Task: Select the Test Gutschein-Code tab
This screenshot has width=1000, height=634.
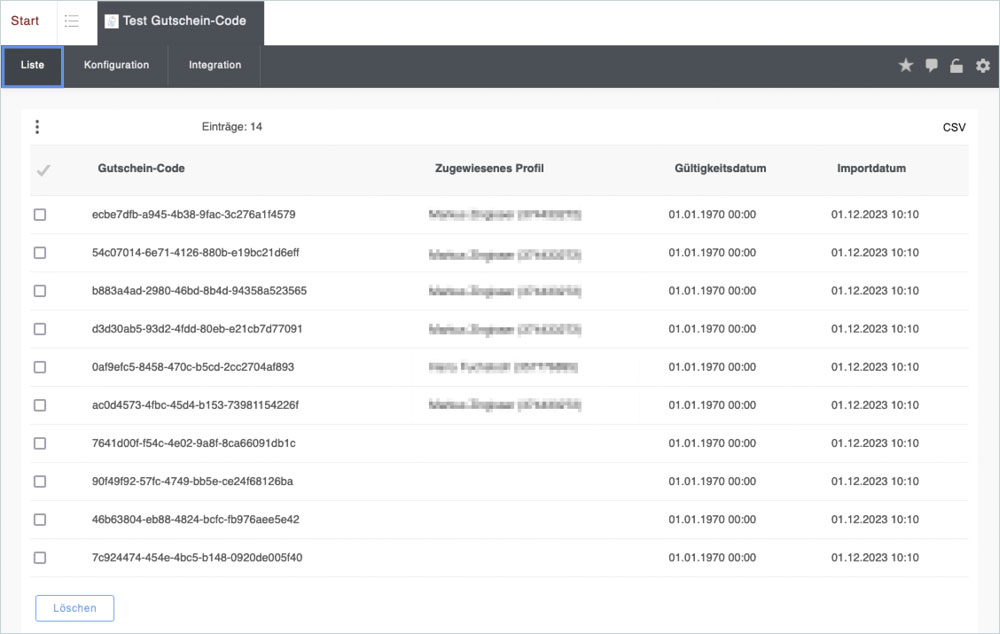Action: [180, 22]
